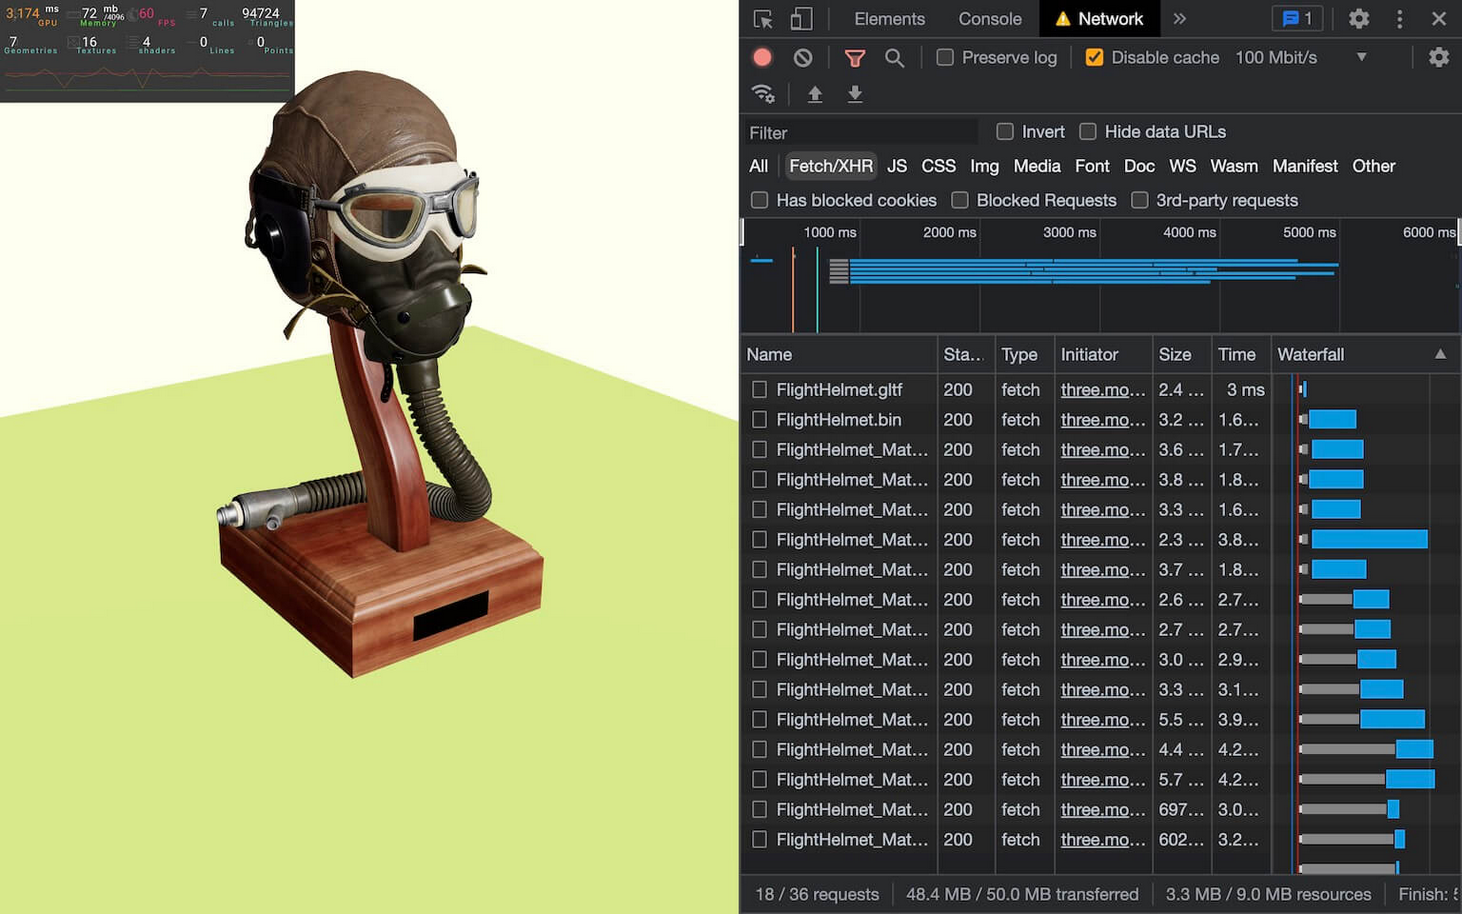Tick checkbox for FlightHelmet.gltf row
This screenshot has height=914, width=1462.
point(760,390)
